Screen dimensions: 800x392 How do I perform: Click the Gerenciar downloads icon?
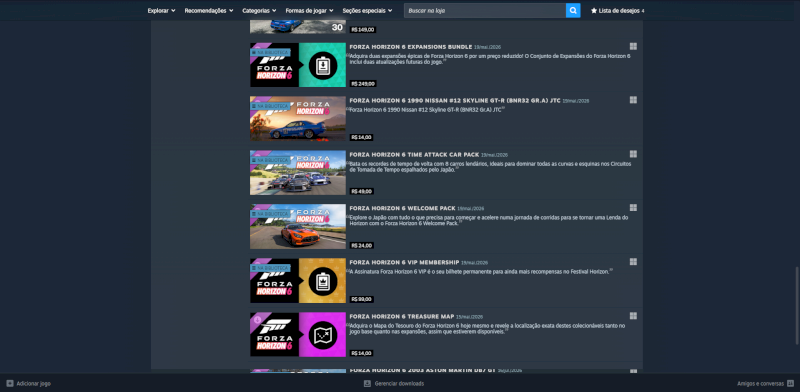367,383
